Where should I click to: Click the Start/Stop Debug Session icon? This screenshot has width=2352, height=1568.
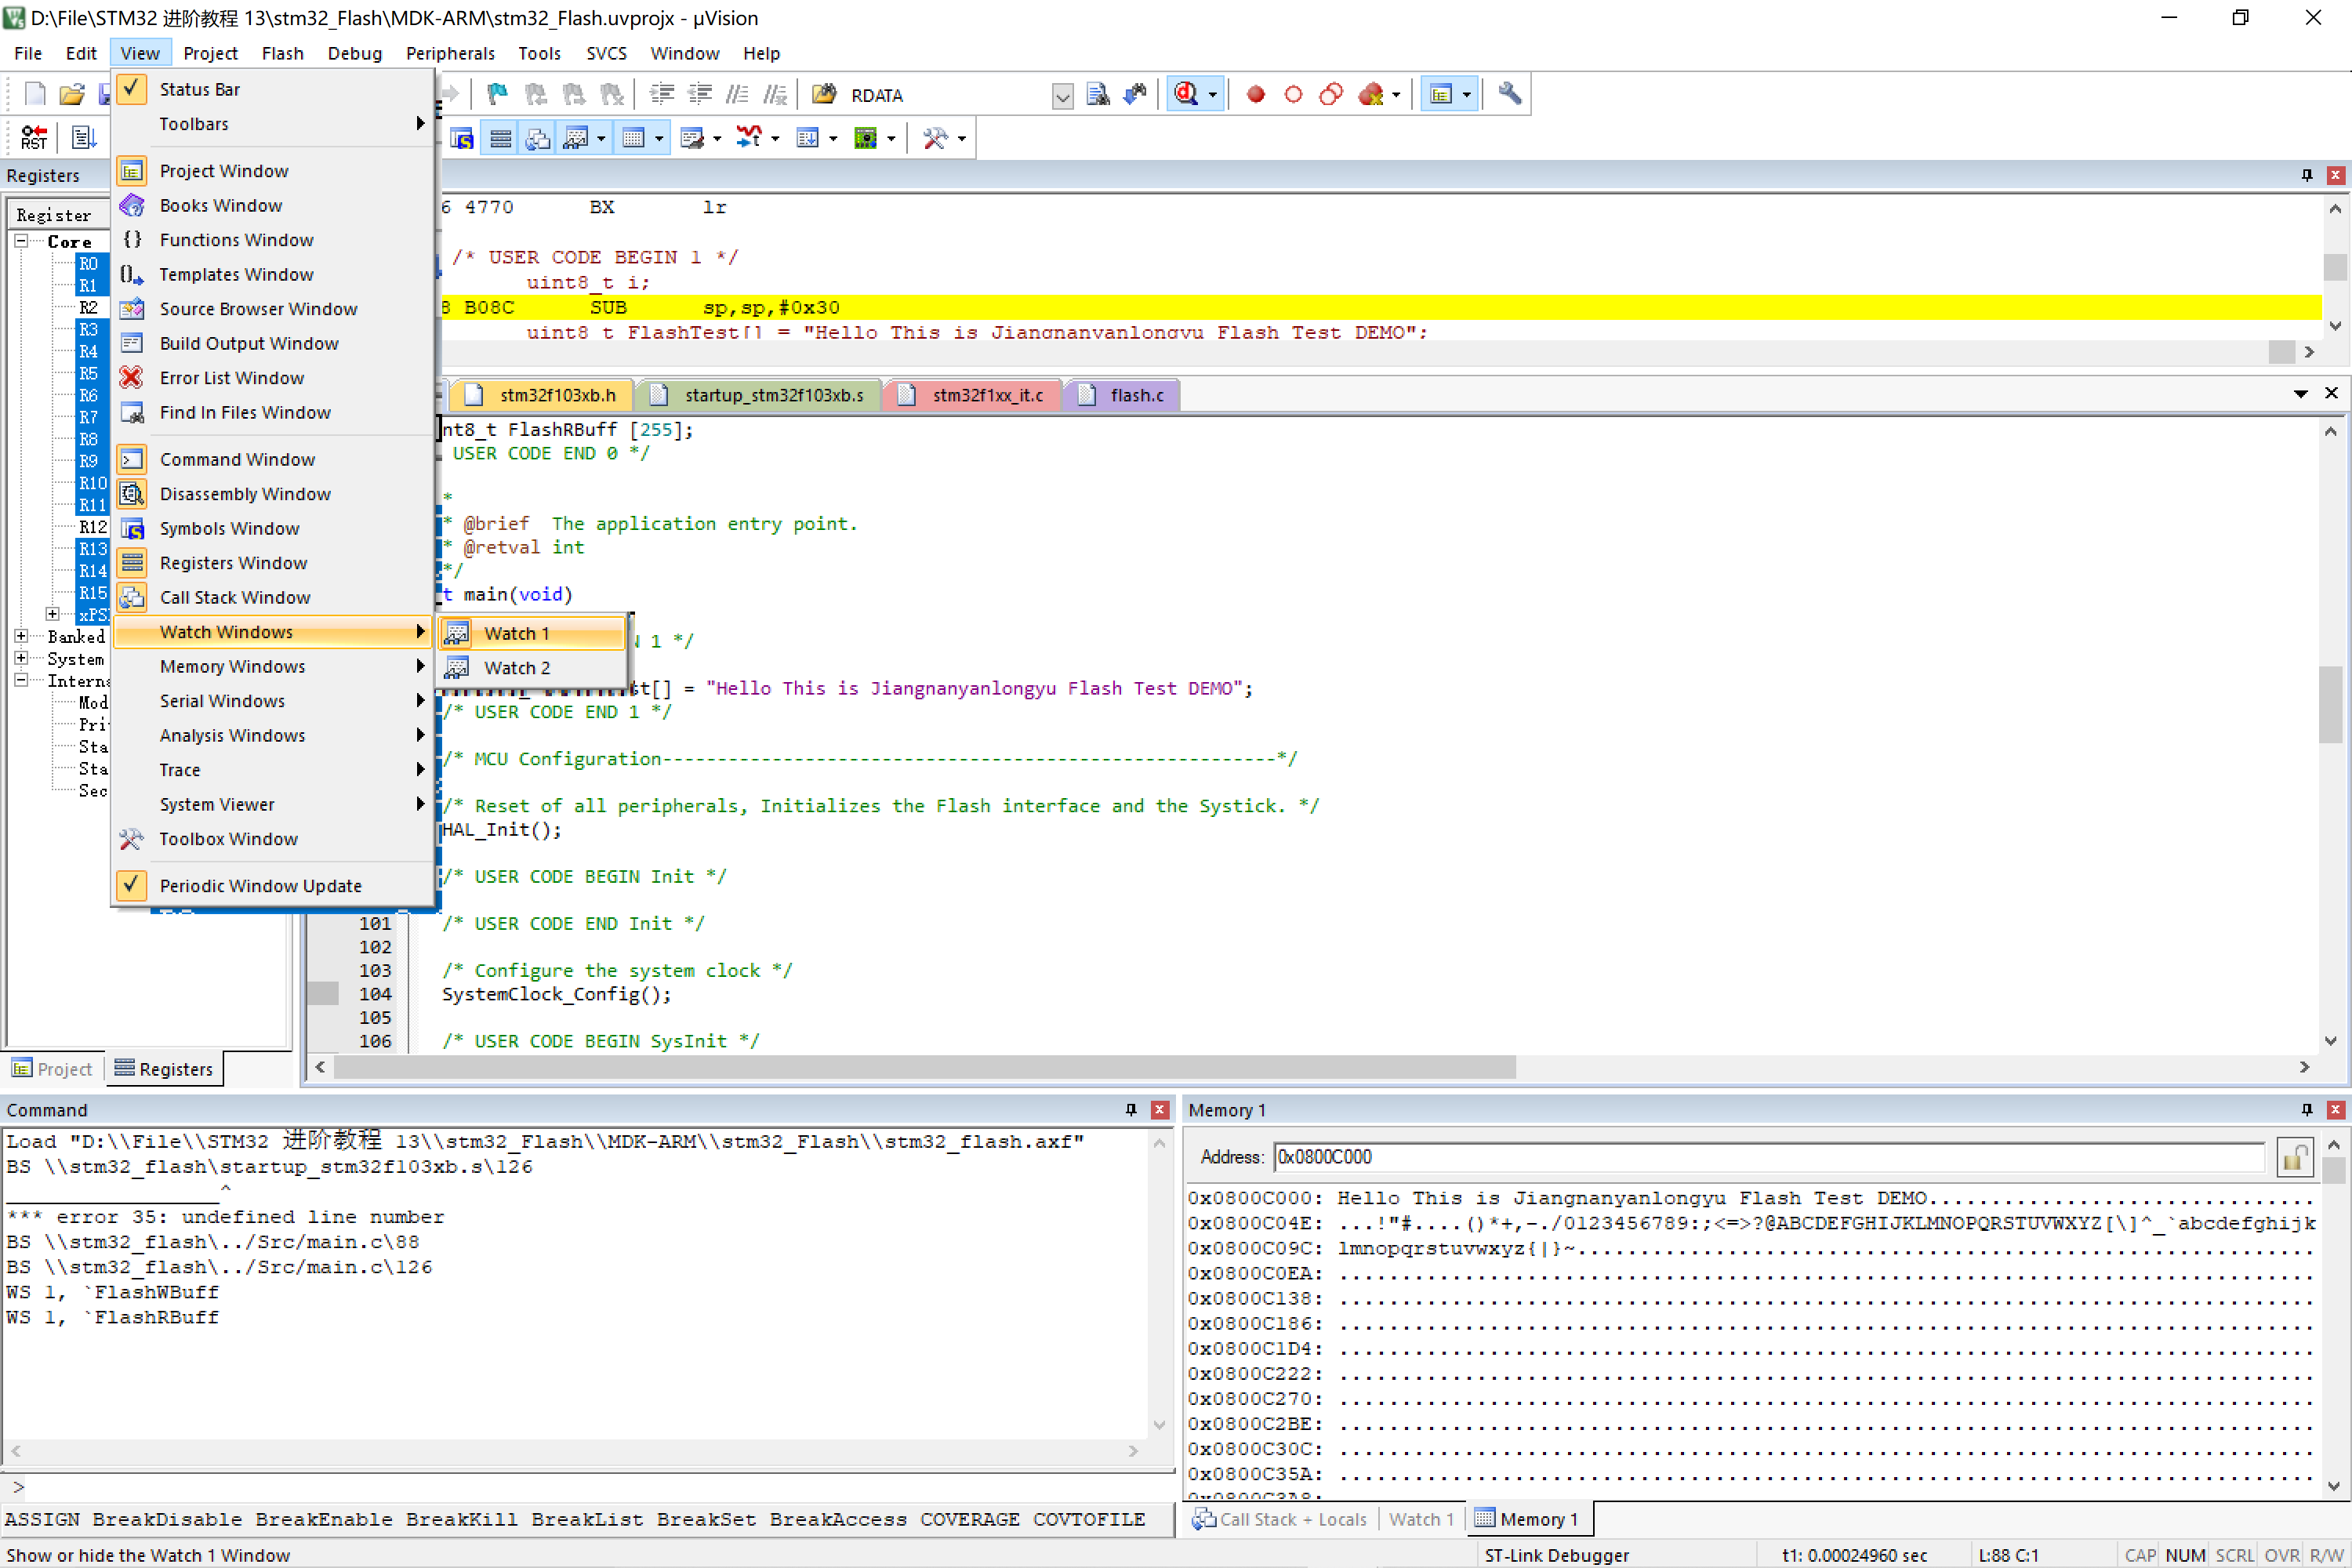coord(1186,95)
